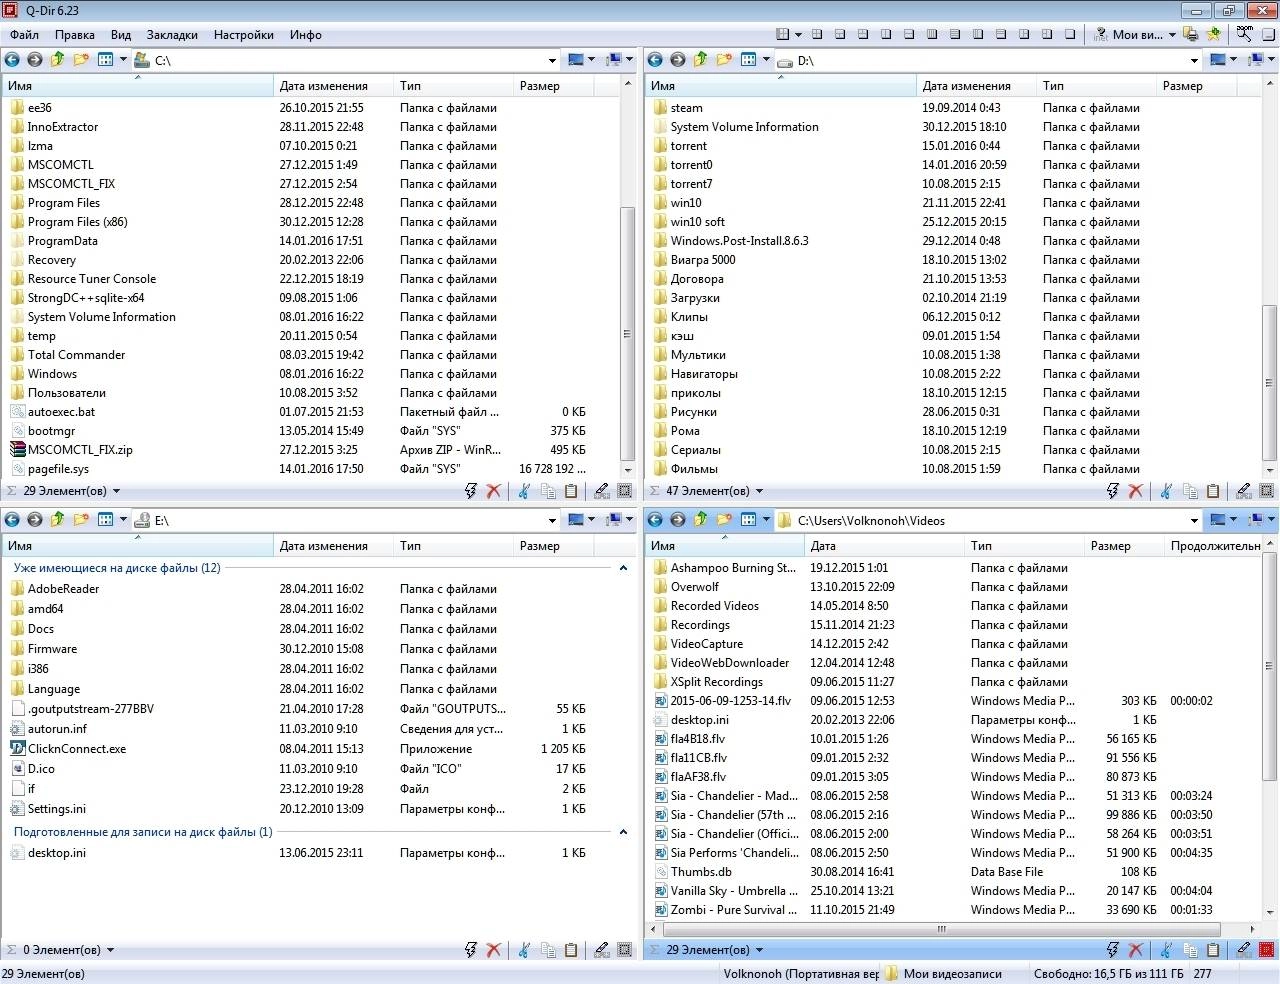Viewport: 1280px width, 984px height.
Task: Select the 'Program Files (x86)' folder
Action: point(78,222)
